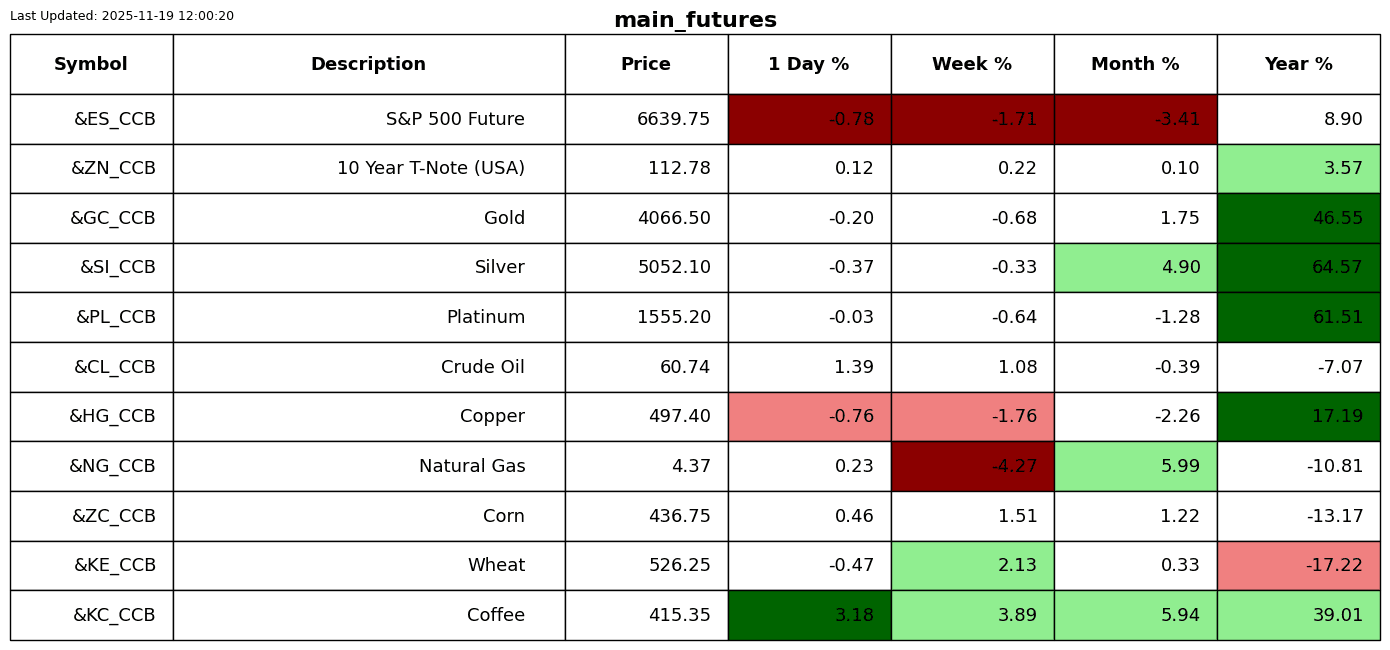Click the Description column header

(x=368, y=65)
